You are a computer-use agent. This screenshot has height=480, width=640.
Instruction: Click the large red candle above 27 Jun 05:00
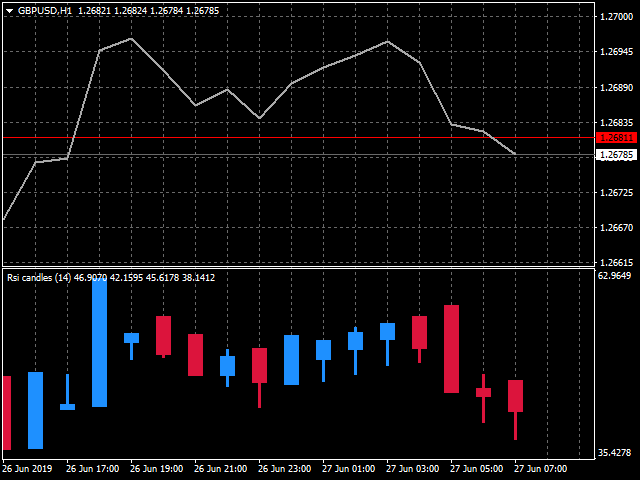point(451,348)
